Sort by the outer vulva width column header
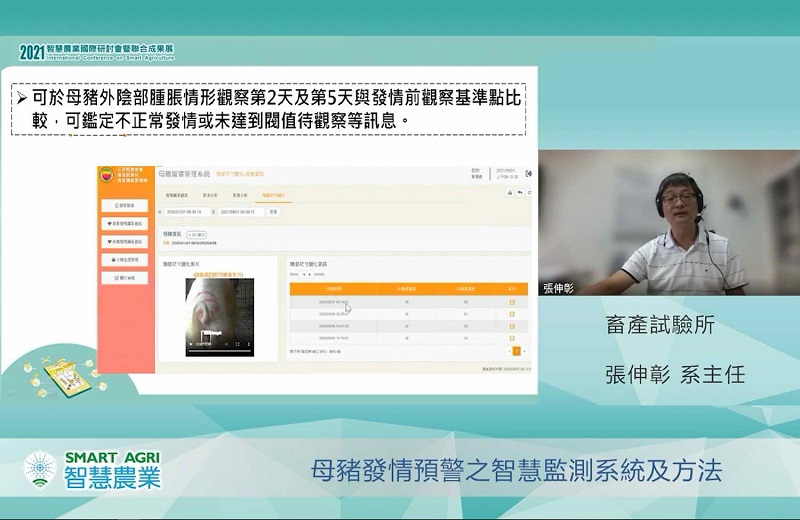800x520 pixels. coord(407,289)
